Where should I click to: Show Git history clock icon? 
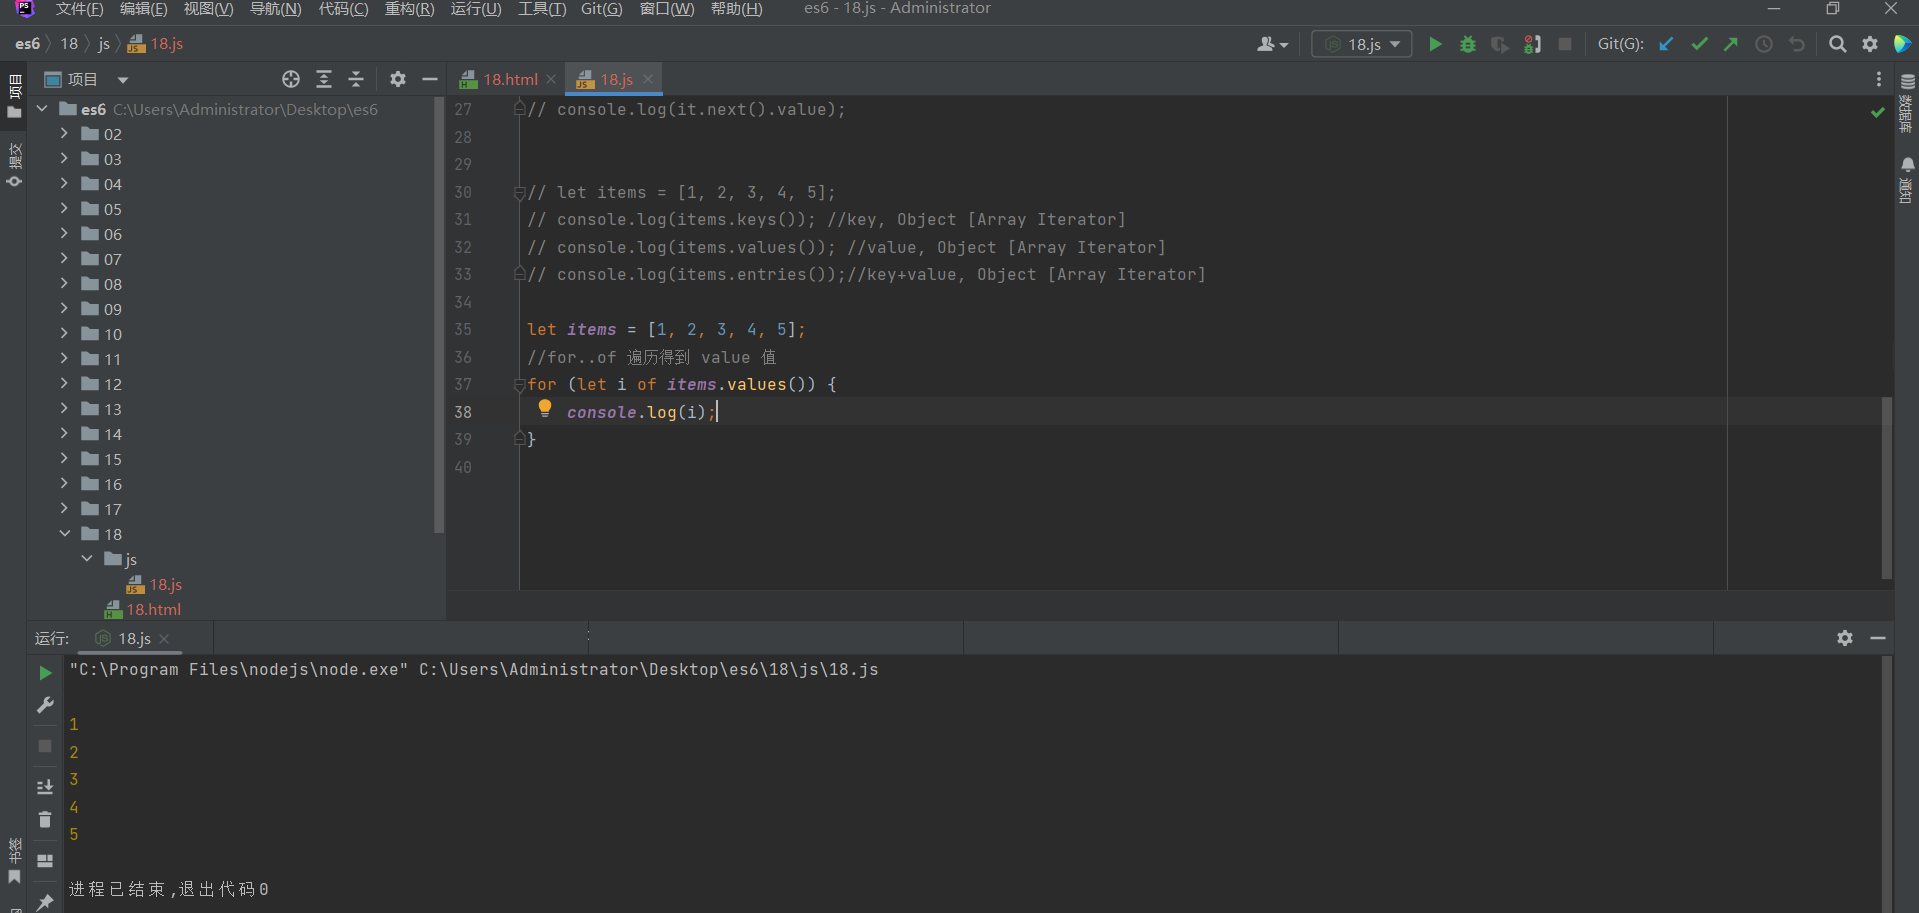(1764, 44)
